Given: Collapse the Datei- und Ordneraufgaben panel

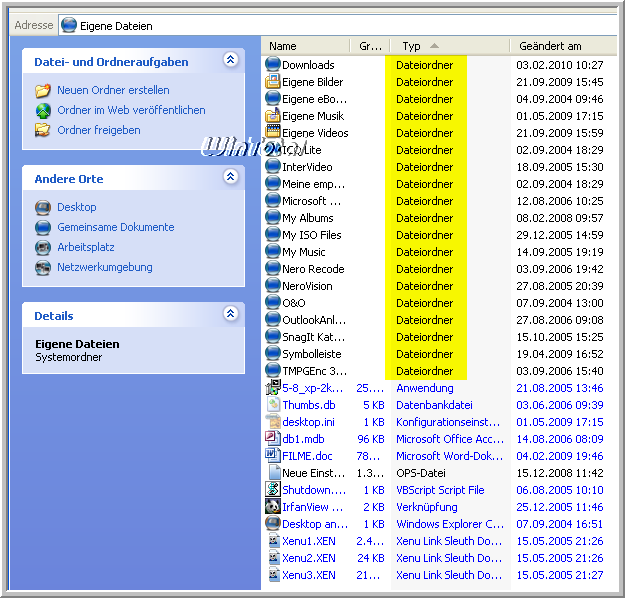Looking at the screenshot, I should pyautogui.click(x=231, y=61).
